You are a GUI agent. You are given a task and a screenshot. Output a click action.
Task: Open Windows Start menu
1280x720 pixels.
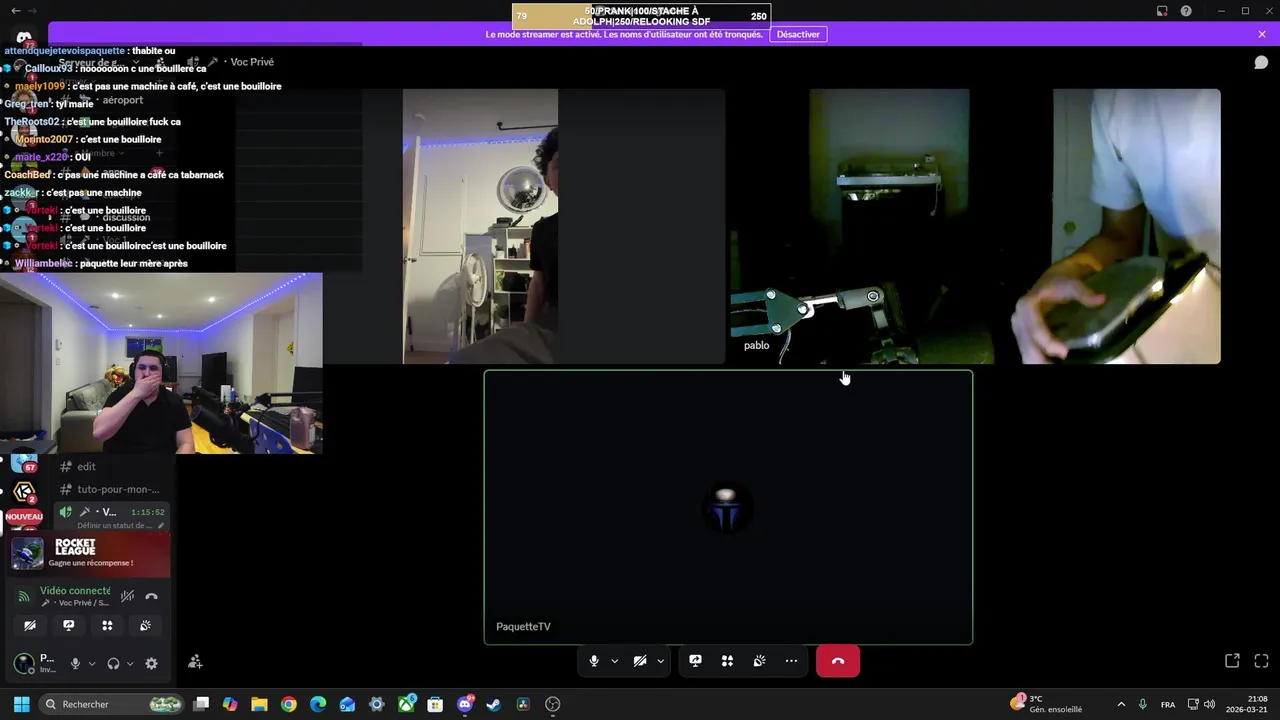point(21,704)
